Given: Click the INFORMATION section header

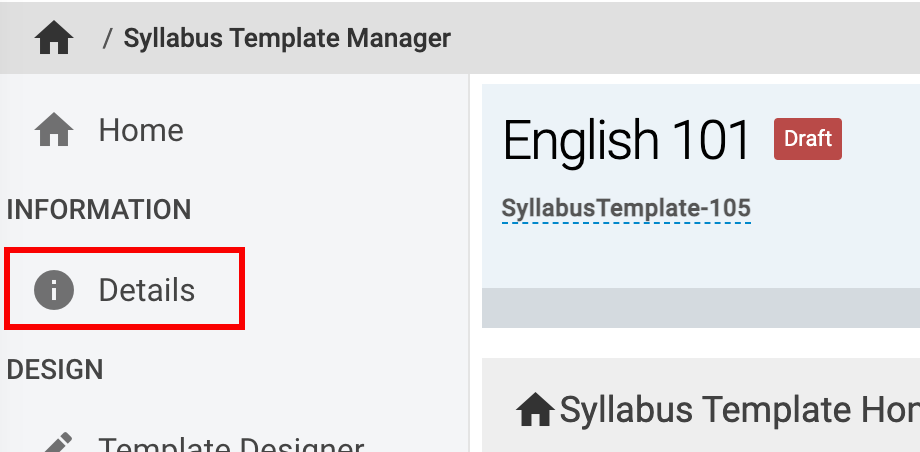Looking at the screenshot, I should [x=99, y=210].
